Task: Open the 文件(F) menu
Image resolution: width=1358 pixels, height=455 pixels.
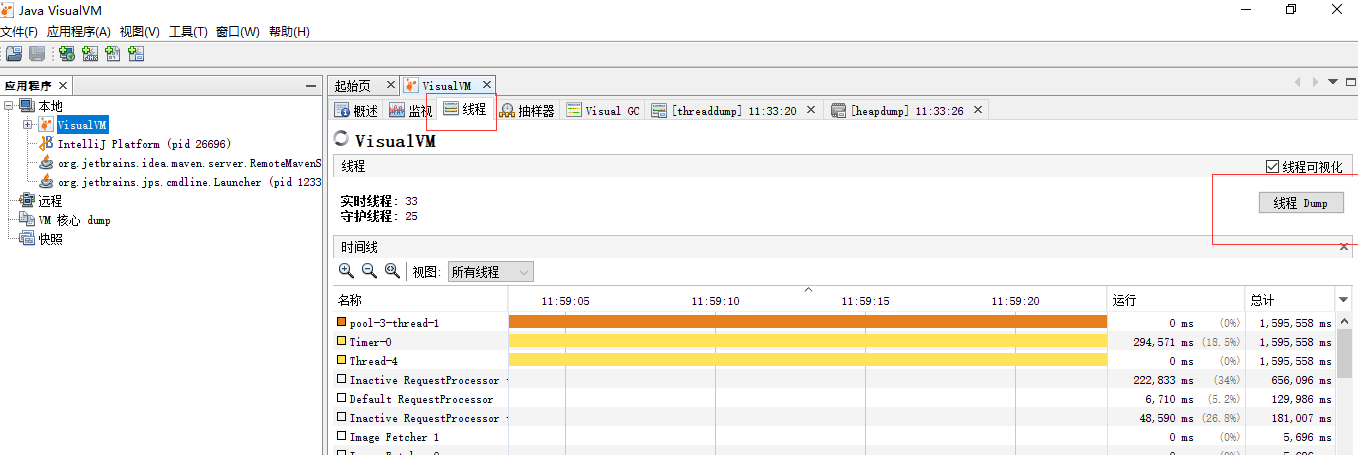Action: click(x=19, y=32)
